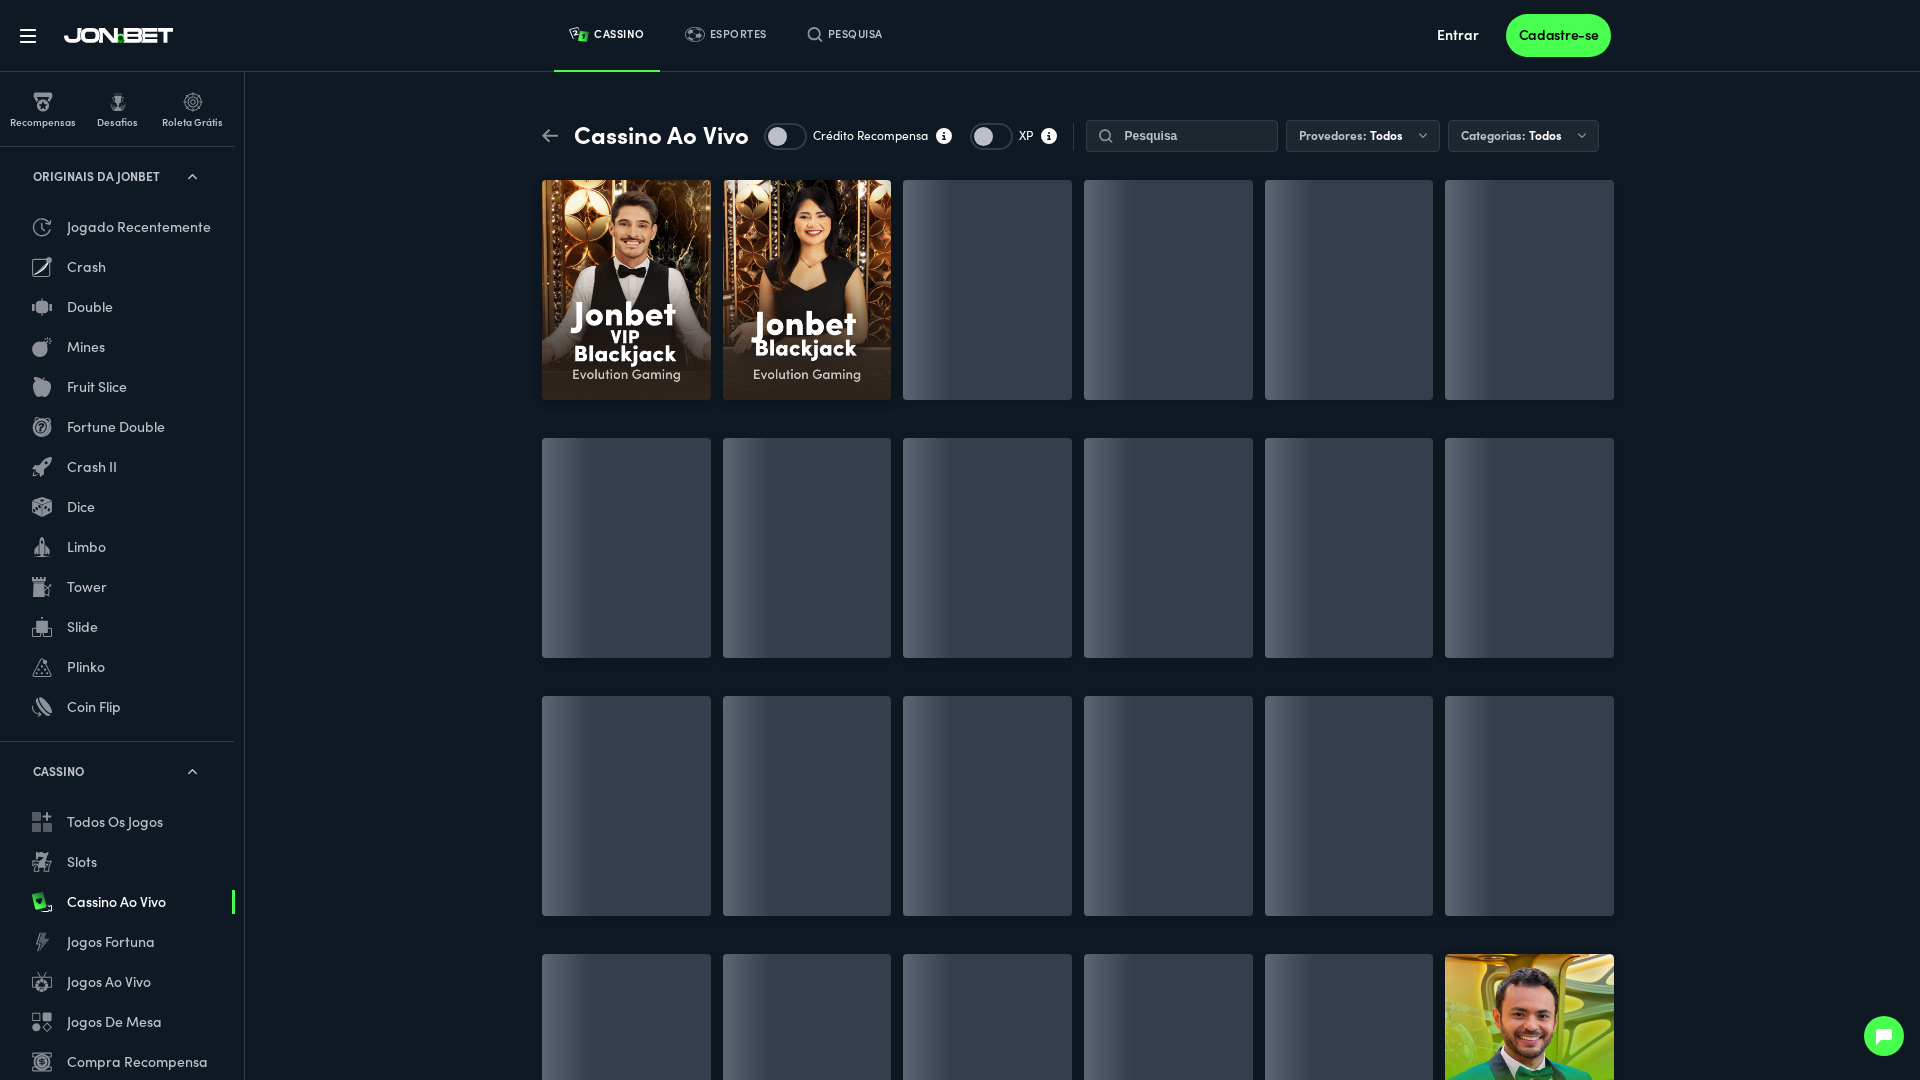Toggle the XP switch
The width and height of the screenshot is (1920, 1080).
tap(992, 136)
